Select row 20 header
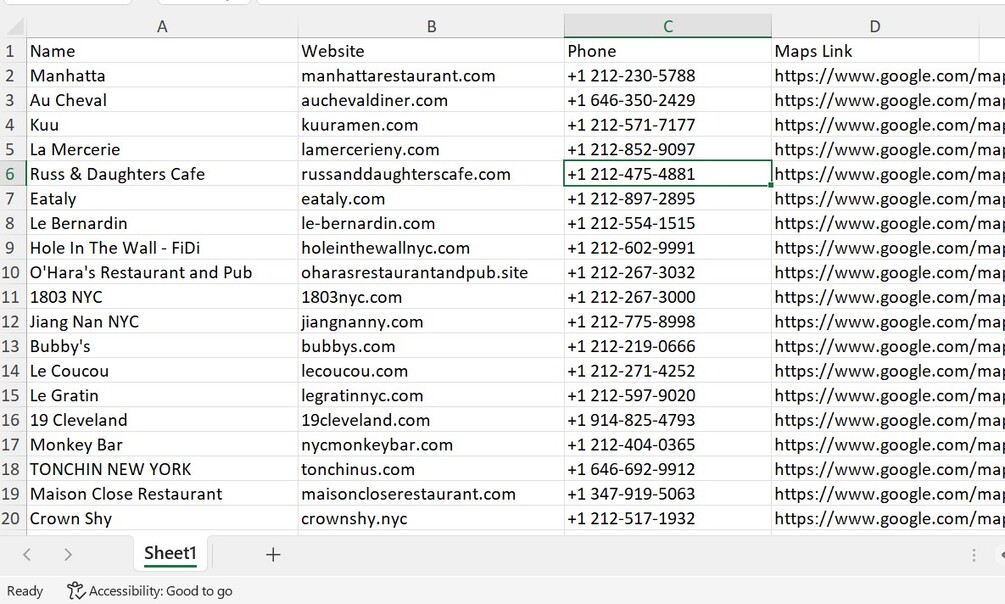This screenshot has height=604, width=1005. click(13, 518)
